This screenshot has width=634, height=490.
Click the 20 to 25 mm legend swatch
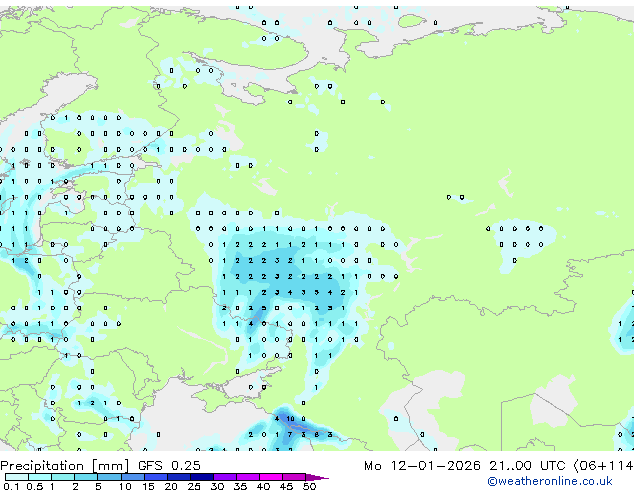[178, 477]
